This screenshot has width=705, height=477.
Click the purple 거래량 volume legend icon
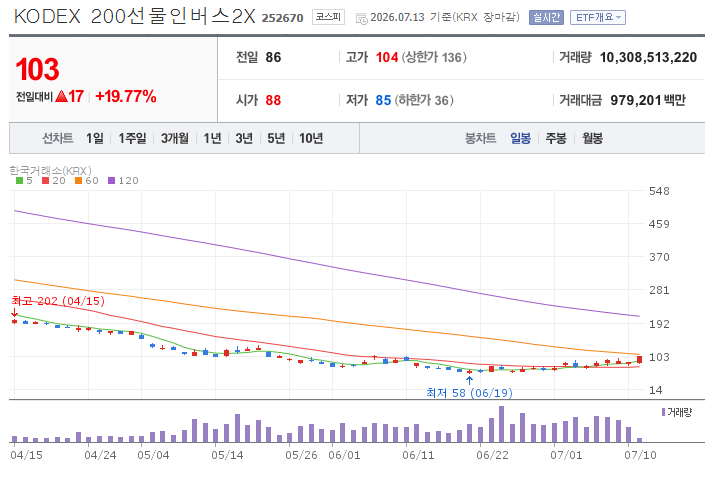pos(663,412)
